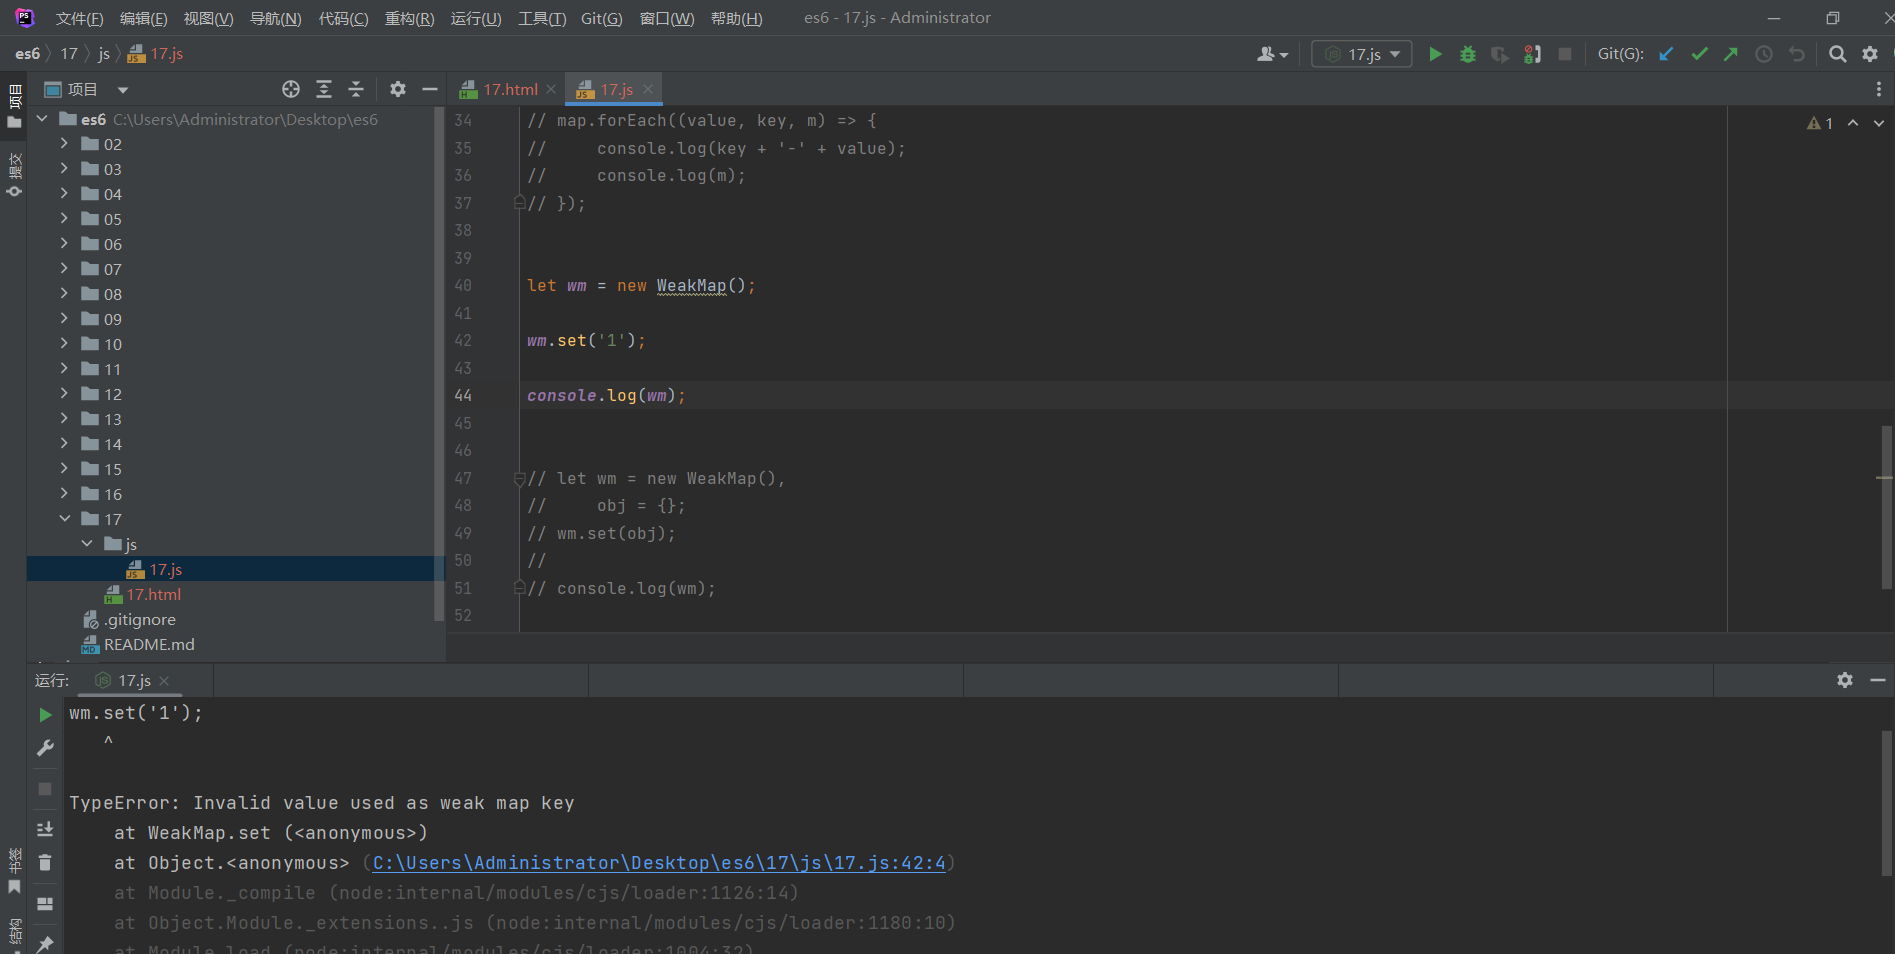This screenshot has width=1895, height=954.
Task: Close the 17.html editor tab
Action: click(x=551, y=89)
